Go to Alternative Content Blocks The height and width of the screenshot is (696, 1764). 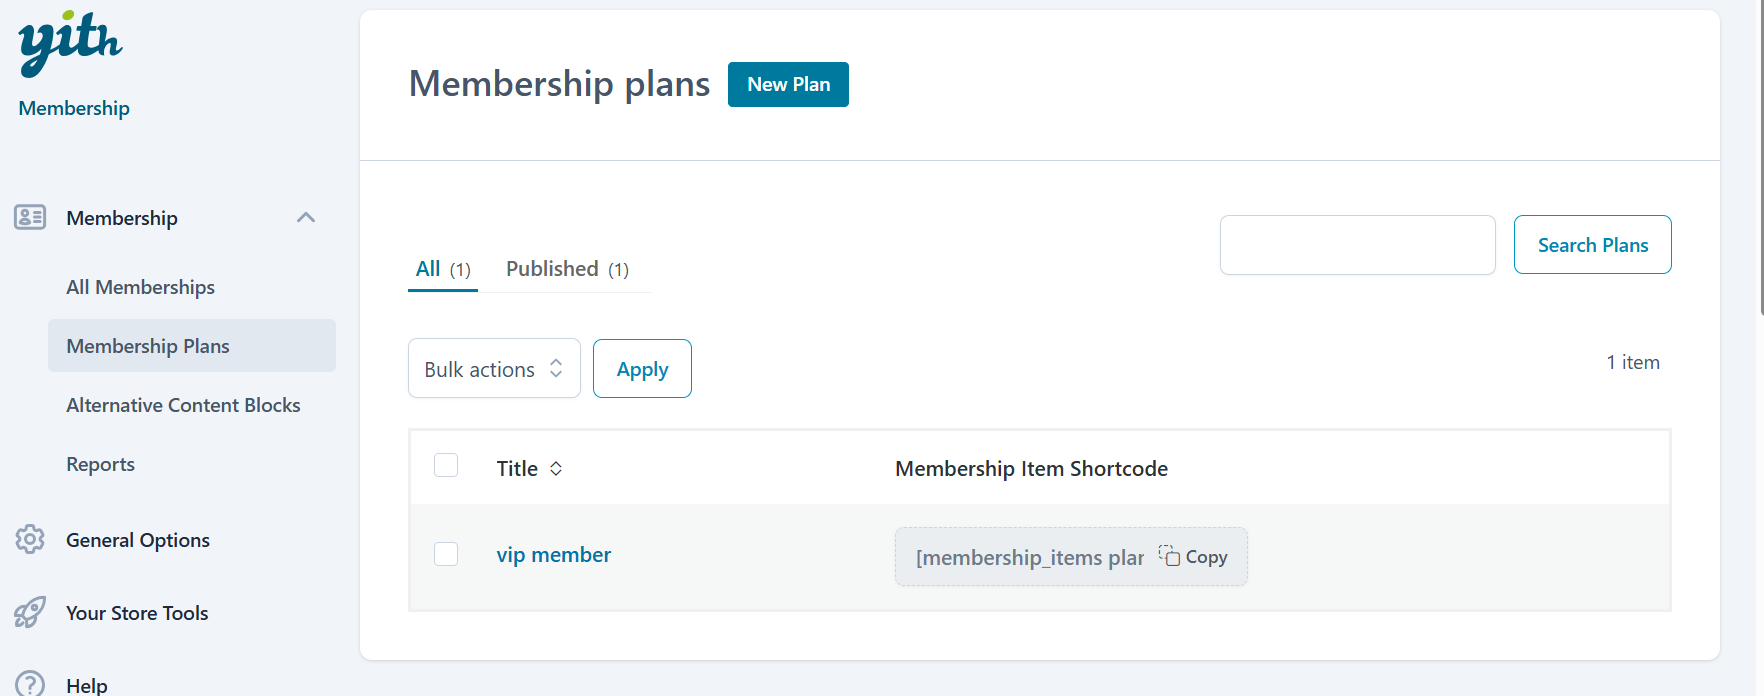(x=183, y=405)
